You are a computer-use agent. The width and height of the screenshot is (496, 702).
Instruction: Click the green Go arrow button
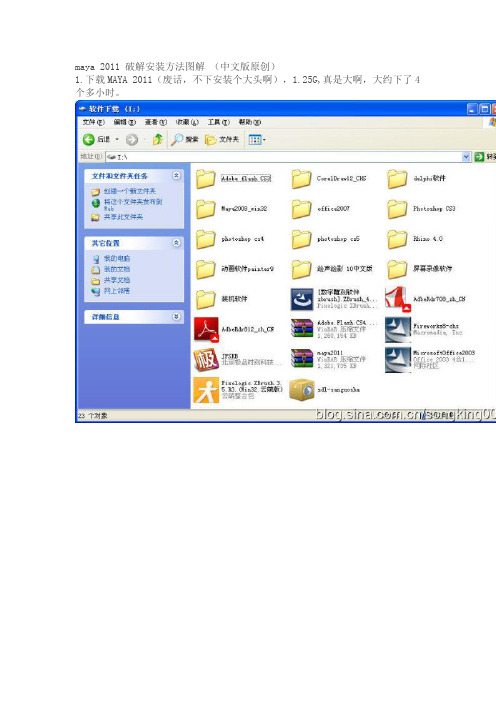(x=479, y=157)
